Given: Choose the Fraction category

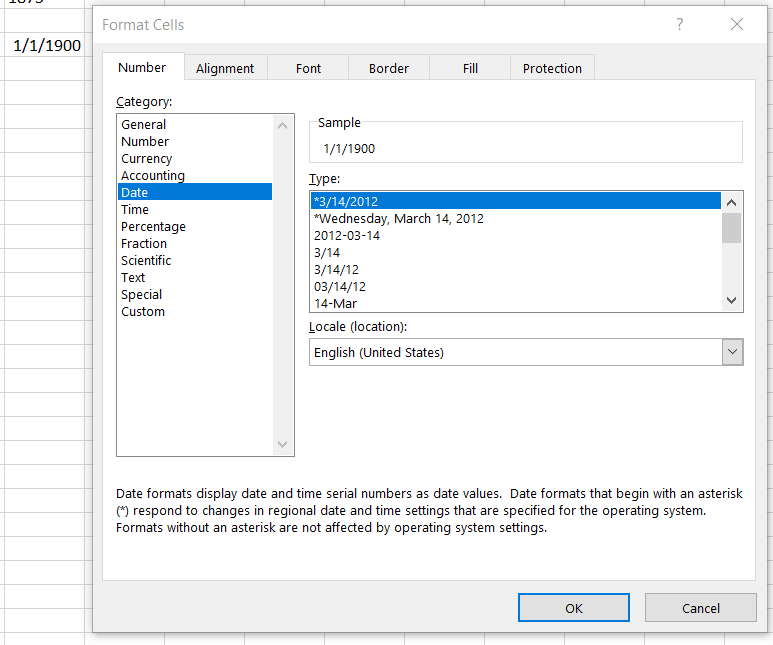Looking at the screenshot, I should [195, 244].
